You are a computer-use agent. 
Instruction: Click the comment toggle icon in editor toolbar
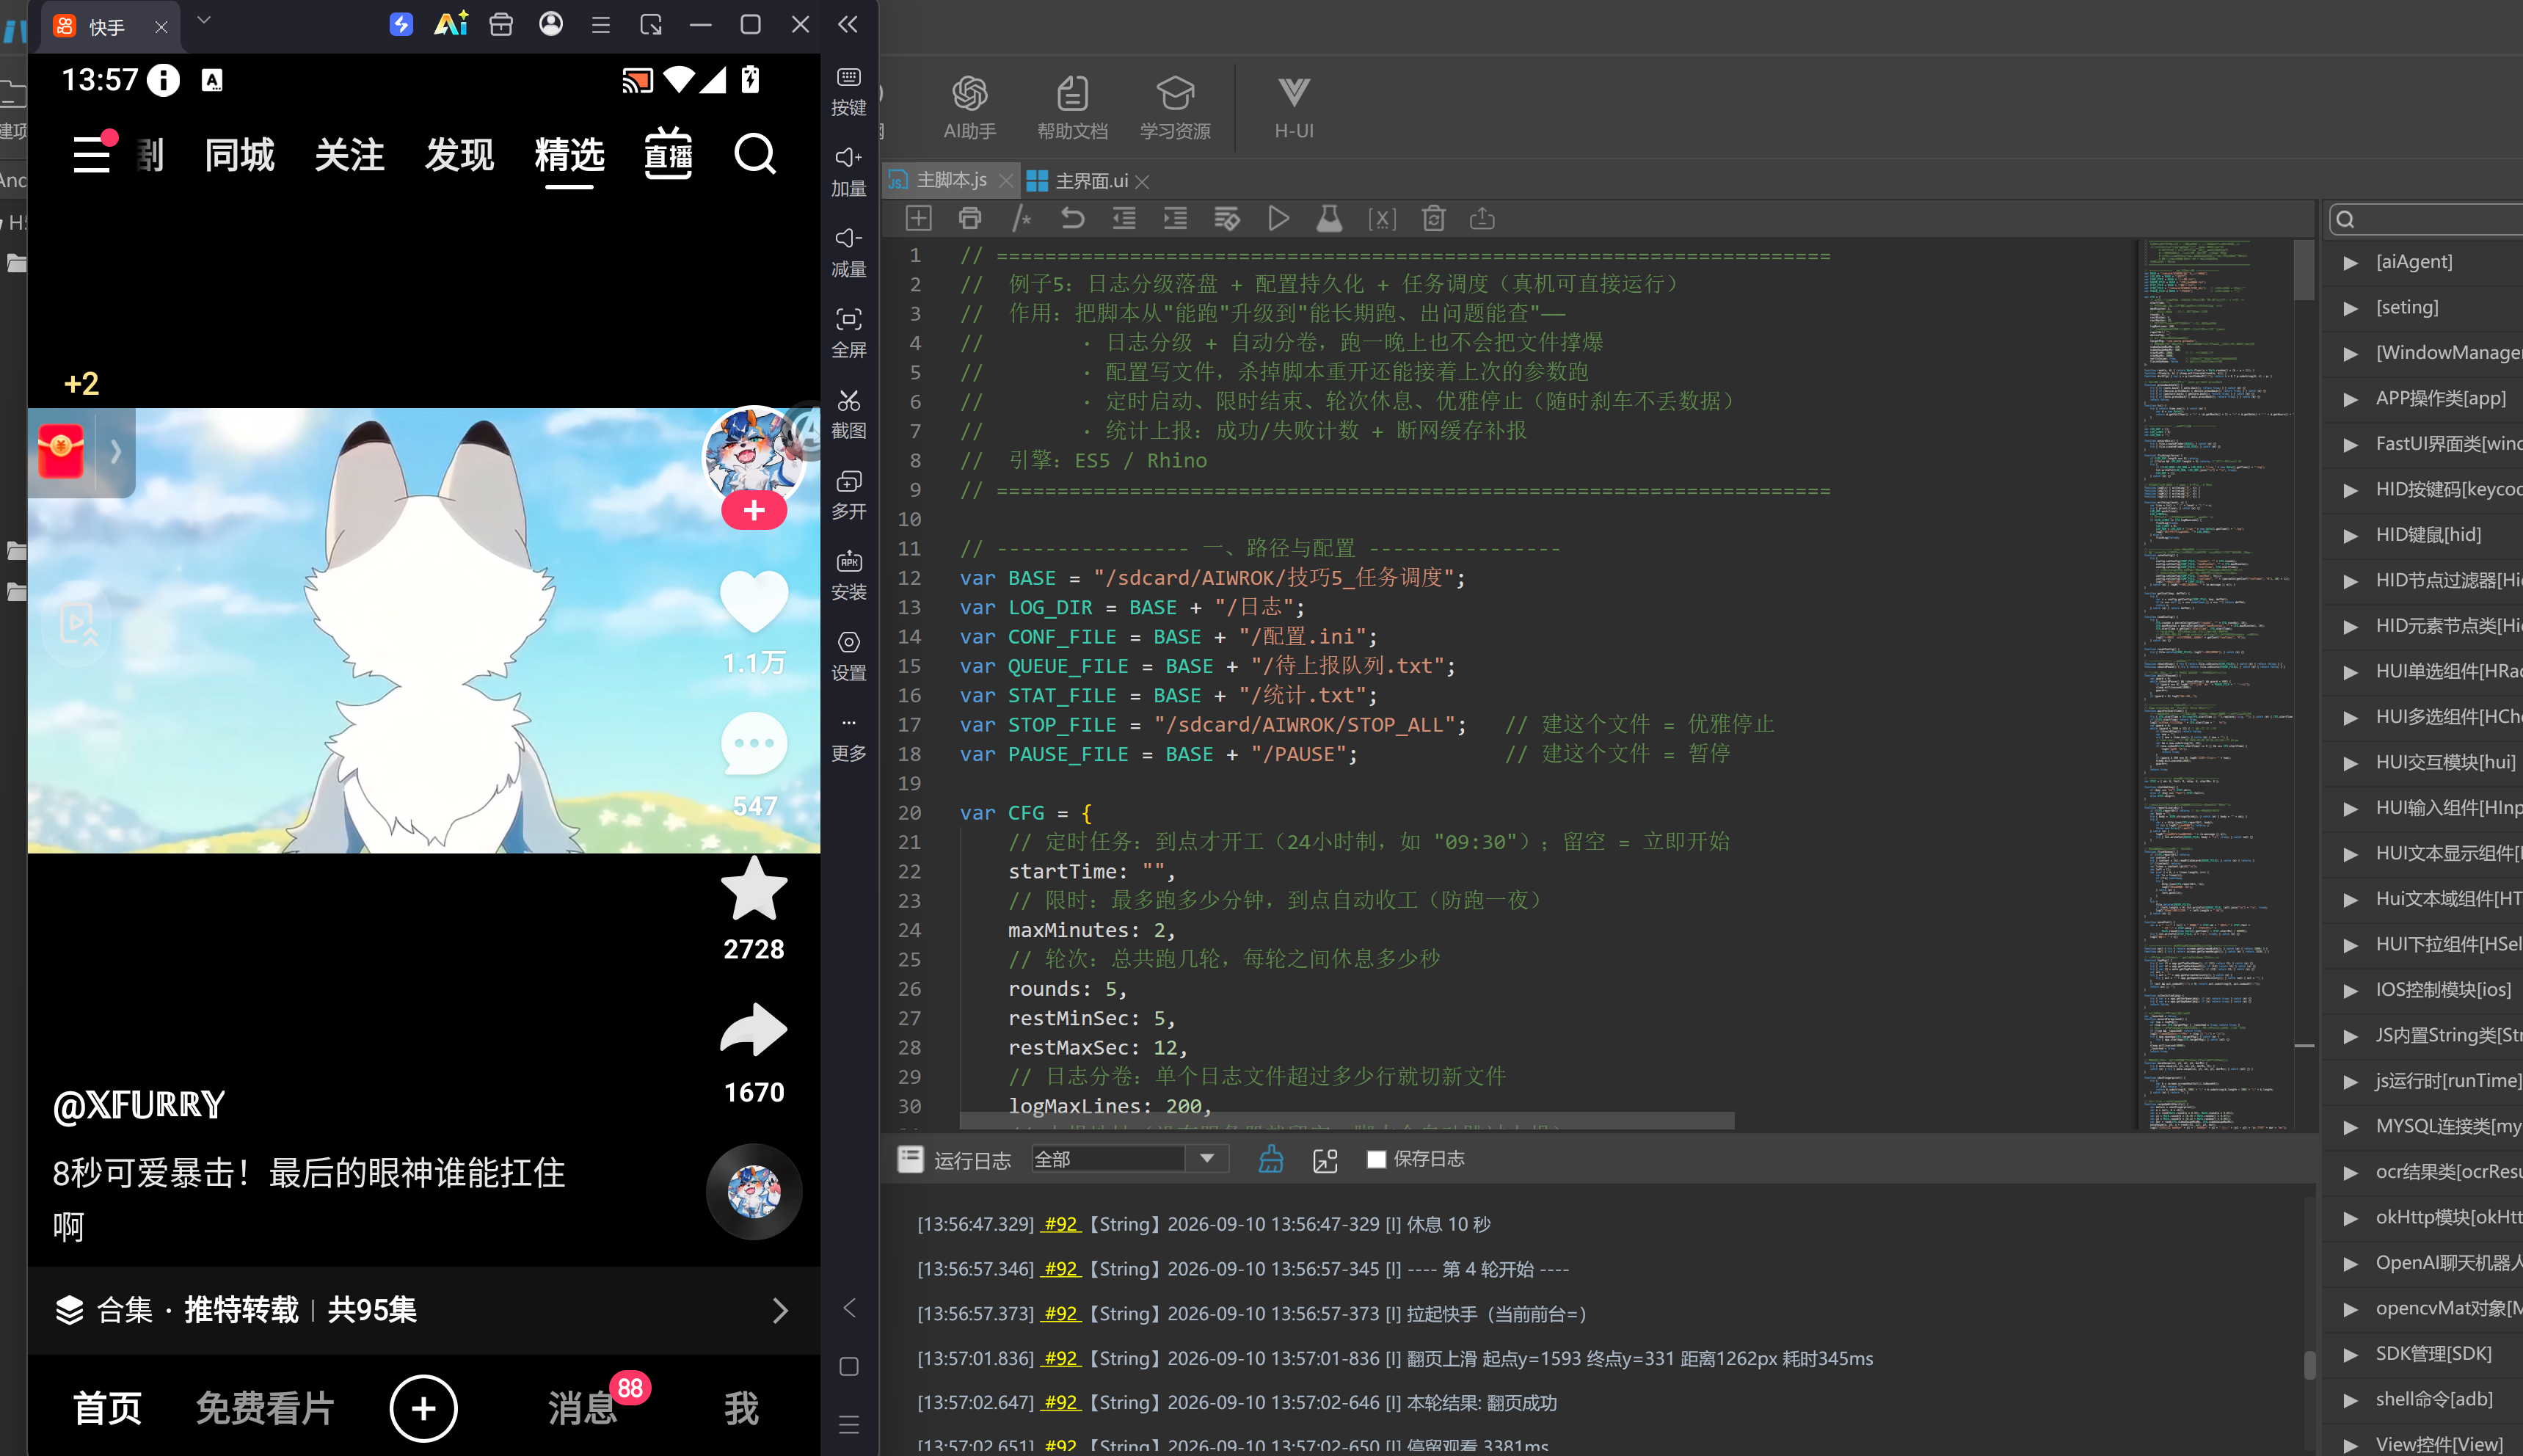(1021, 219)
